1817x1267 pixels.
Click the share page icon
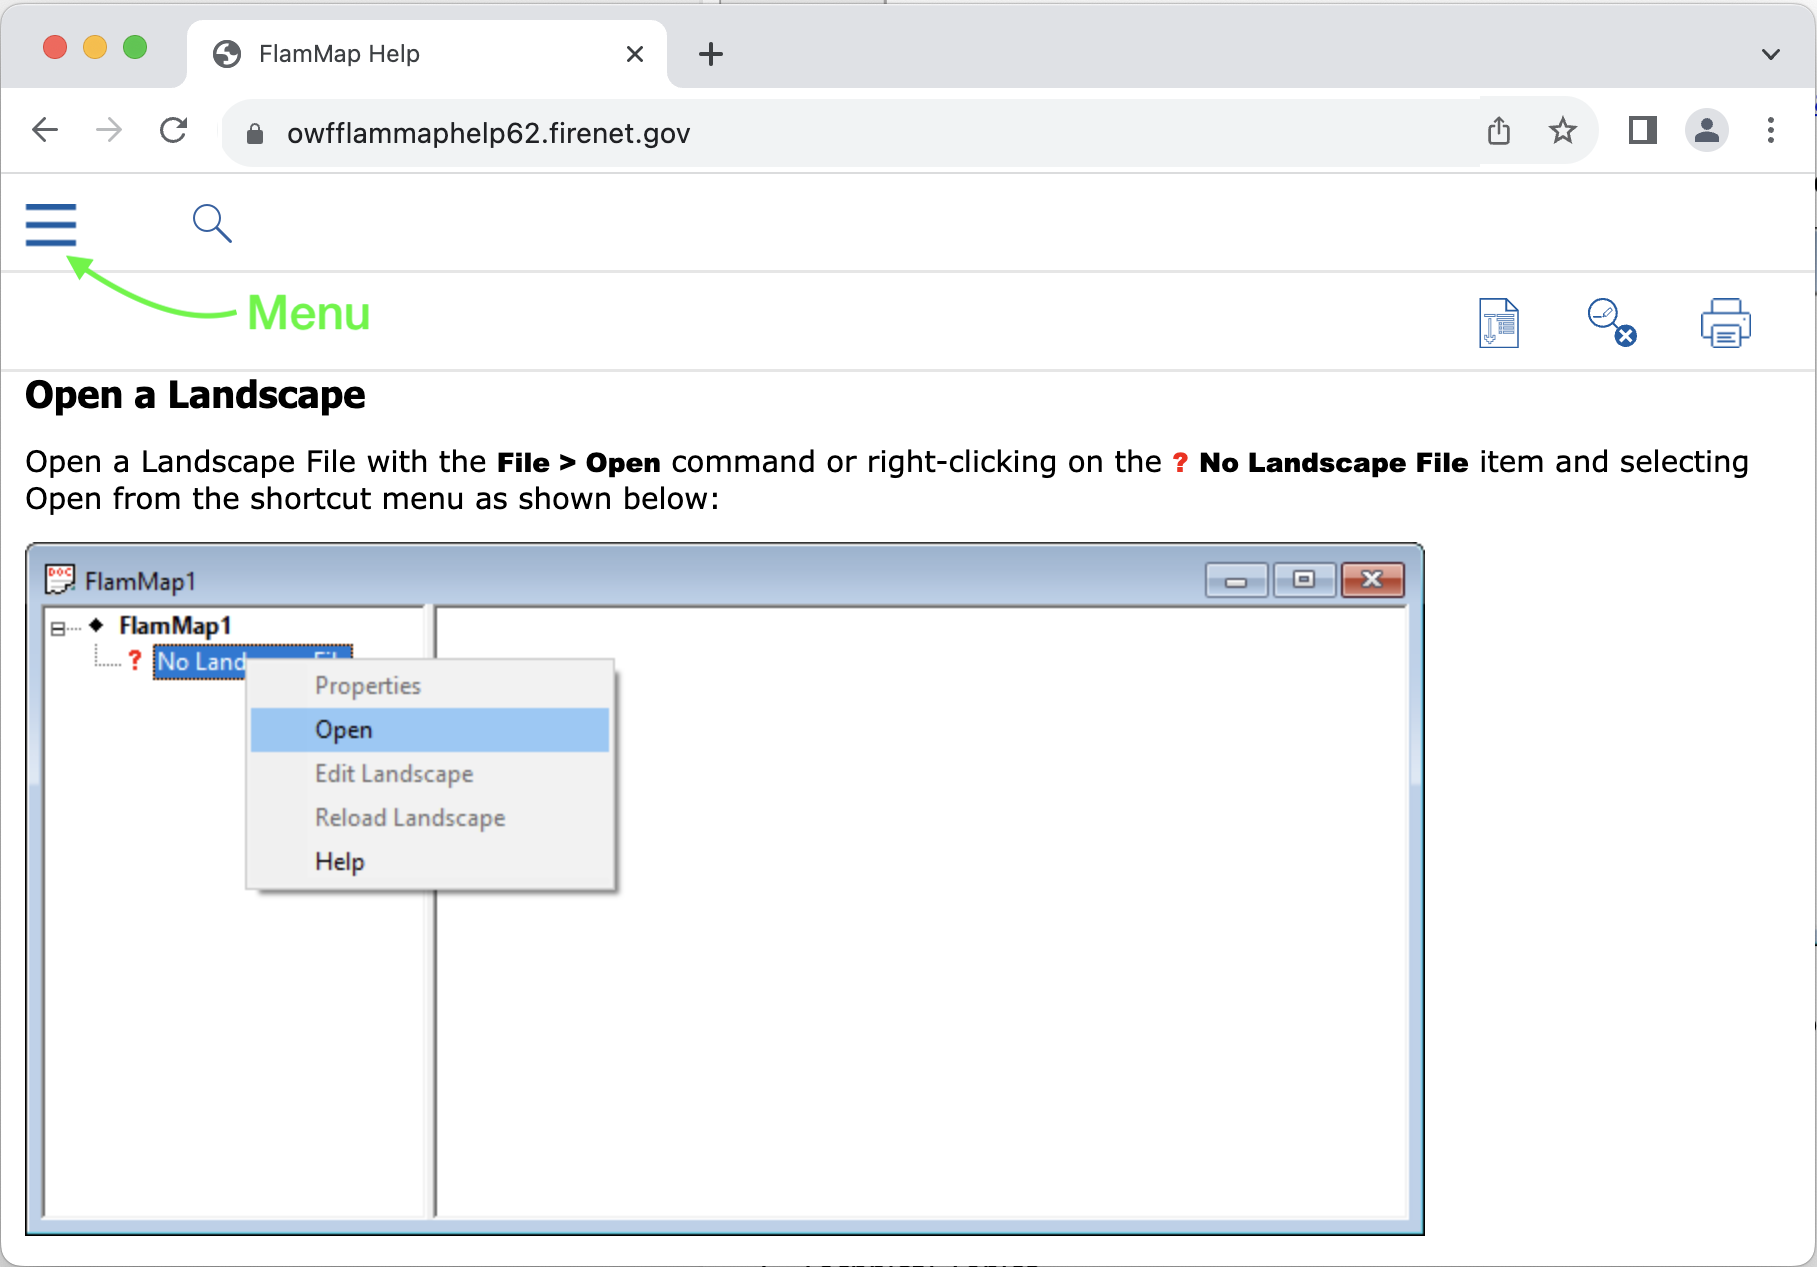tap(1498, 130)
